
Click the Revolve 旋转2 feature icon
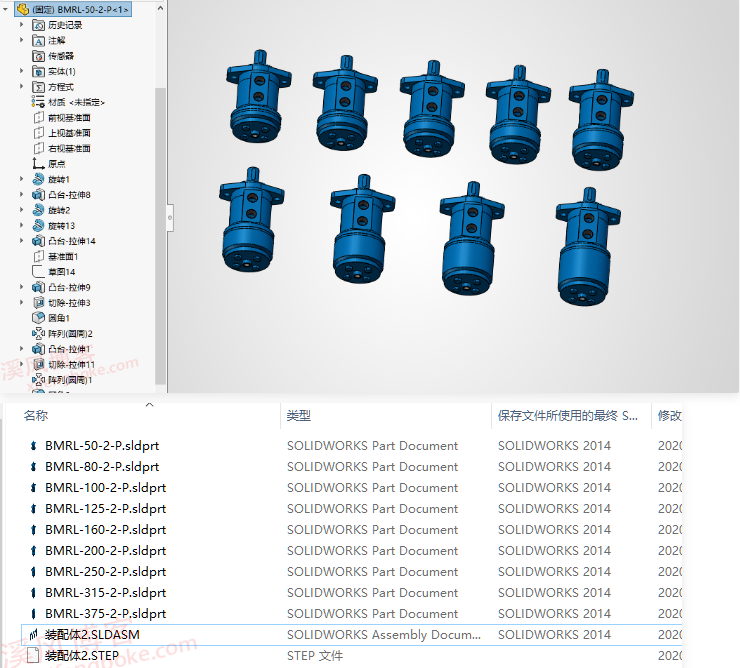(x=38, y=210)
